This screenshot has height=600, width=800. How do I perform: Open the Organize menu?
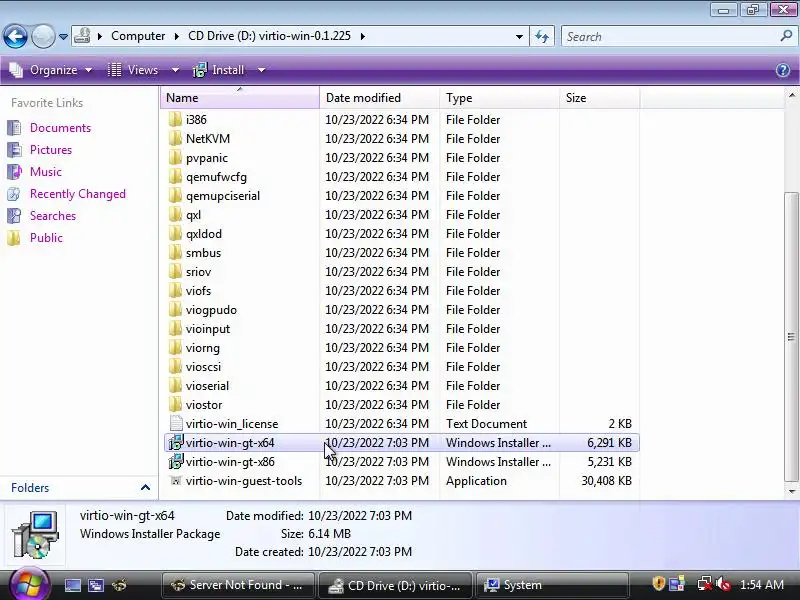pyautogui.click(x=51, y=70)
